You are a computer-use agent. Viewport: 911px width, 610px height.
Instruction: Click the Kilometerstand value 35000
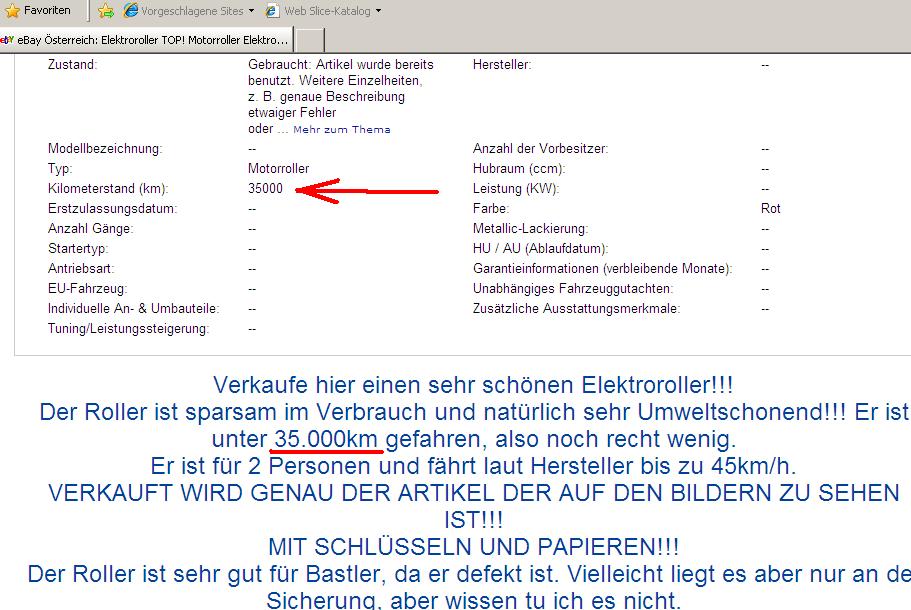tap(265, 189)
